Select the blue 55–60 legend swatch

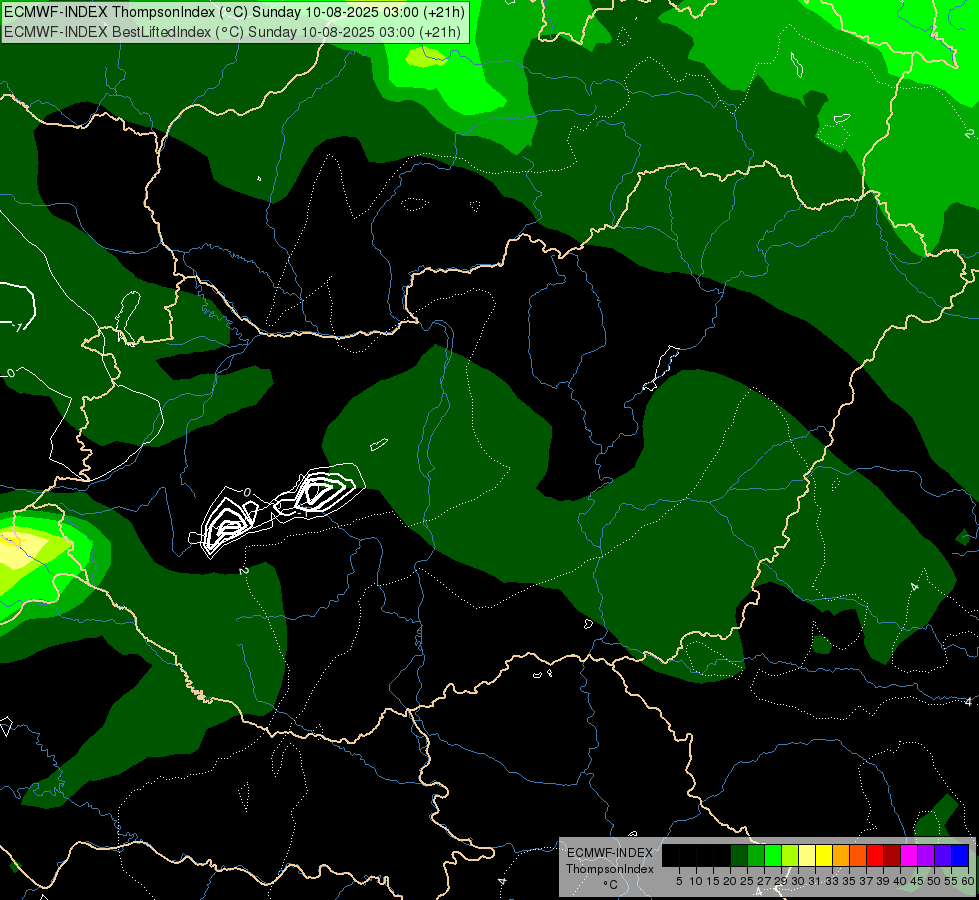point(960,855)
